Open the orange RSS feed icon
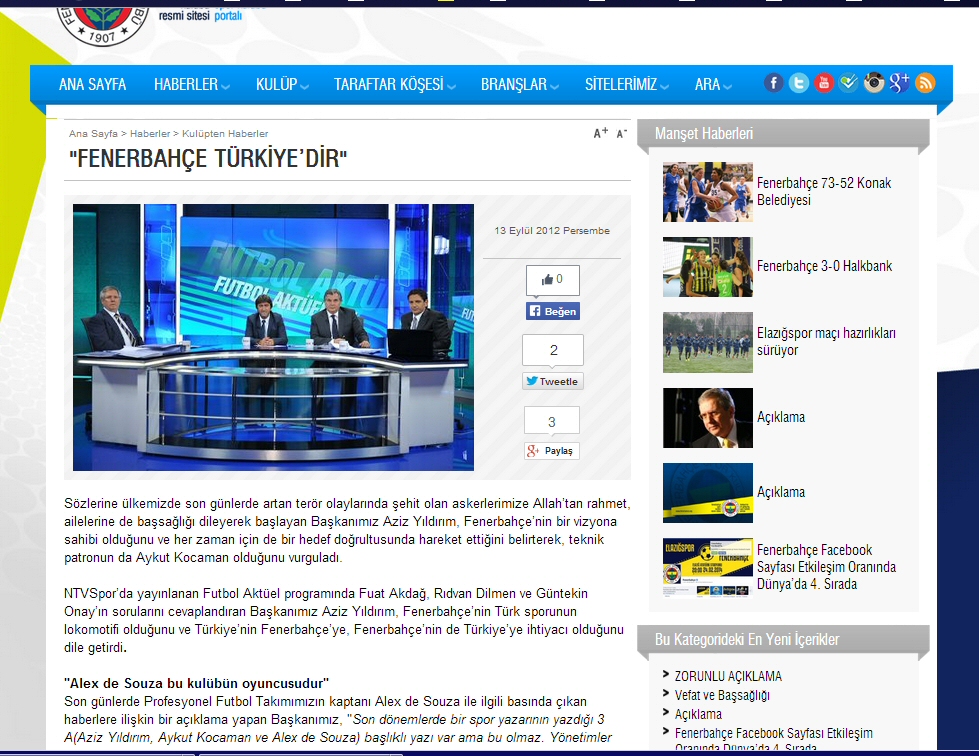 coord(926,84)
